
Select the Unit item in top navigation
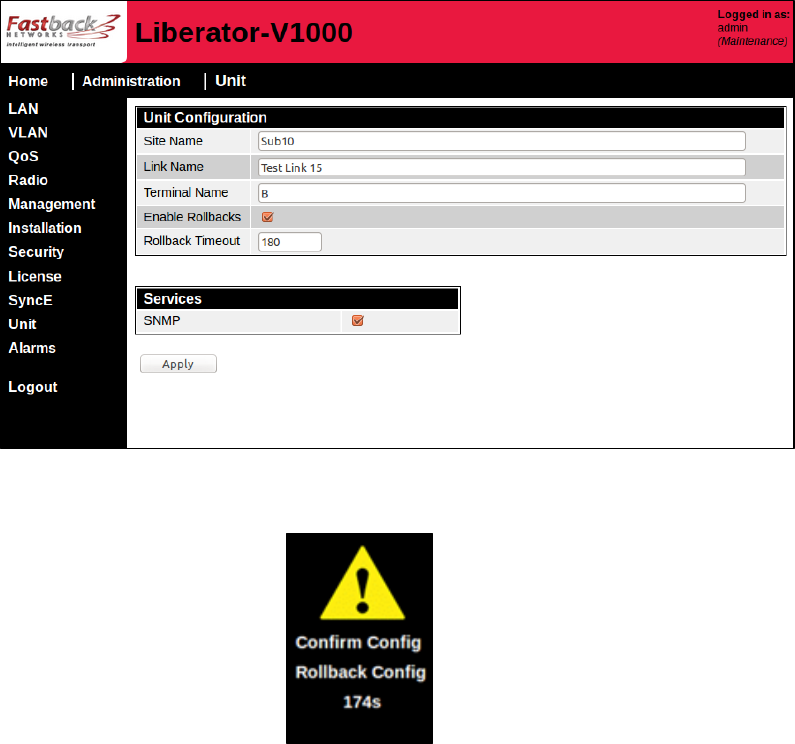(x=230, y=81)
